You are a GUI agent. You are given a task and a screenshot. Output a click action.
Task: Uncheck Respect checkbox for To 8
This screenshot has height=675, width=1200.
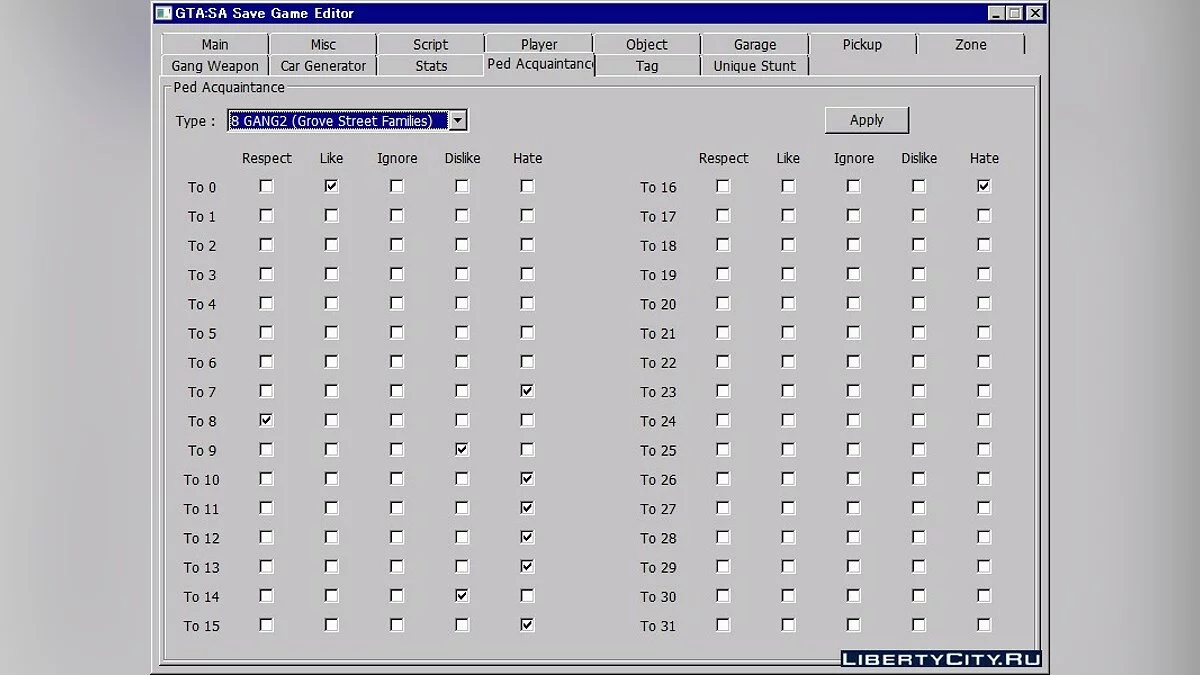pyautogui.click(x=266, y=420)
